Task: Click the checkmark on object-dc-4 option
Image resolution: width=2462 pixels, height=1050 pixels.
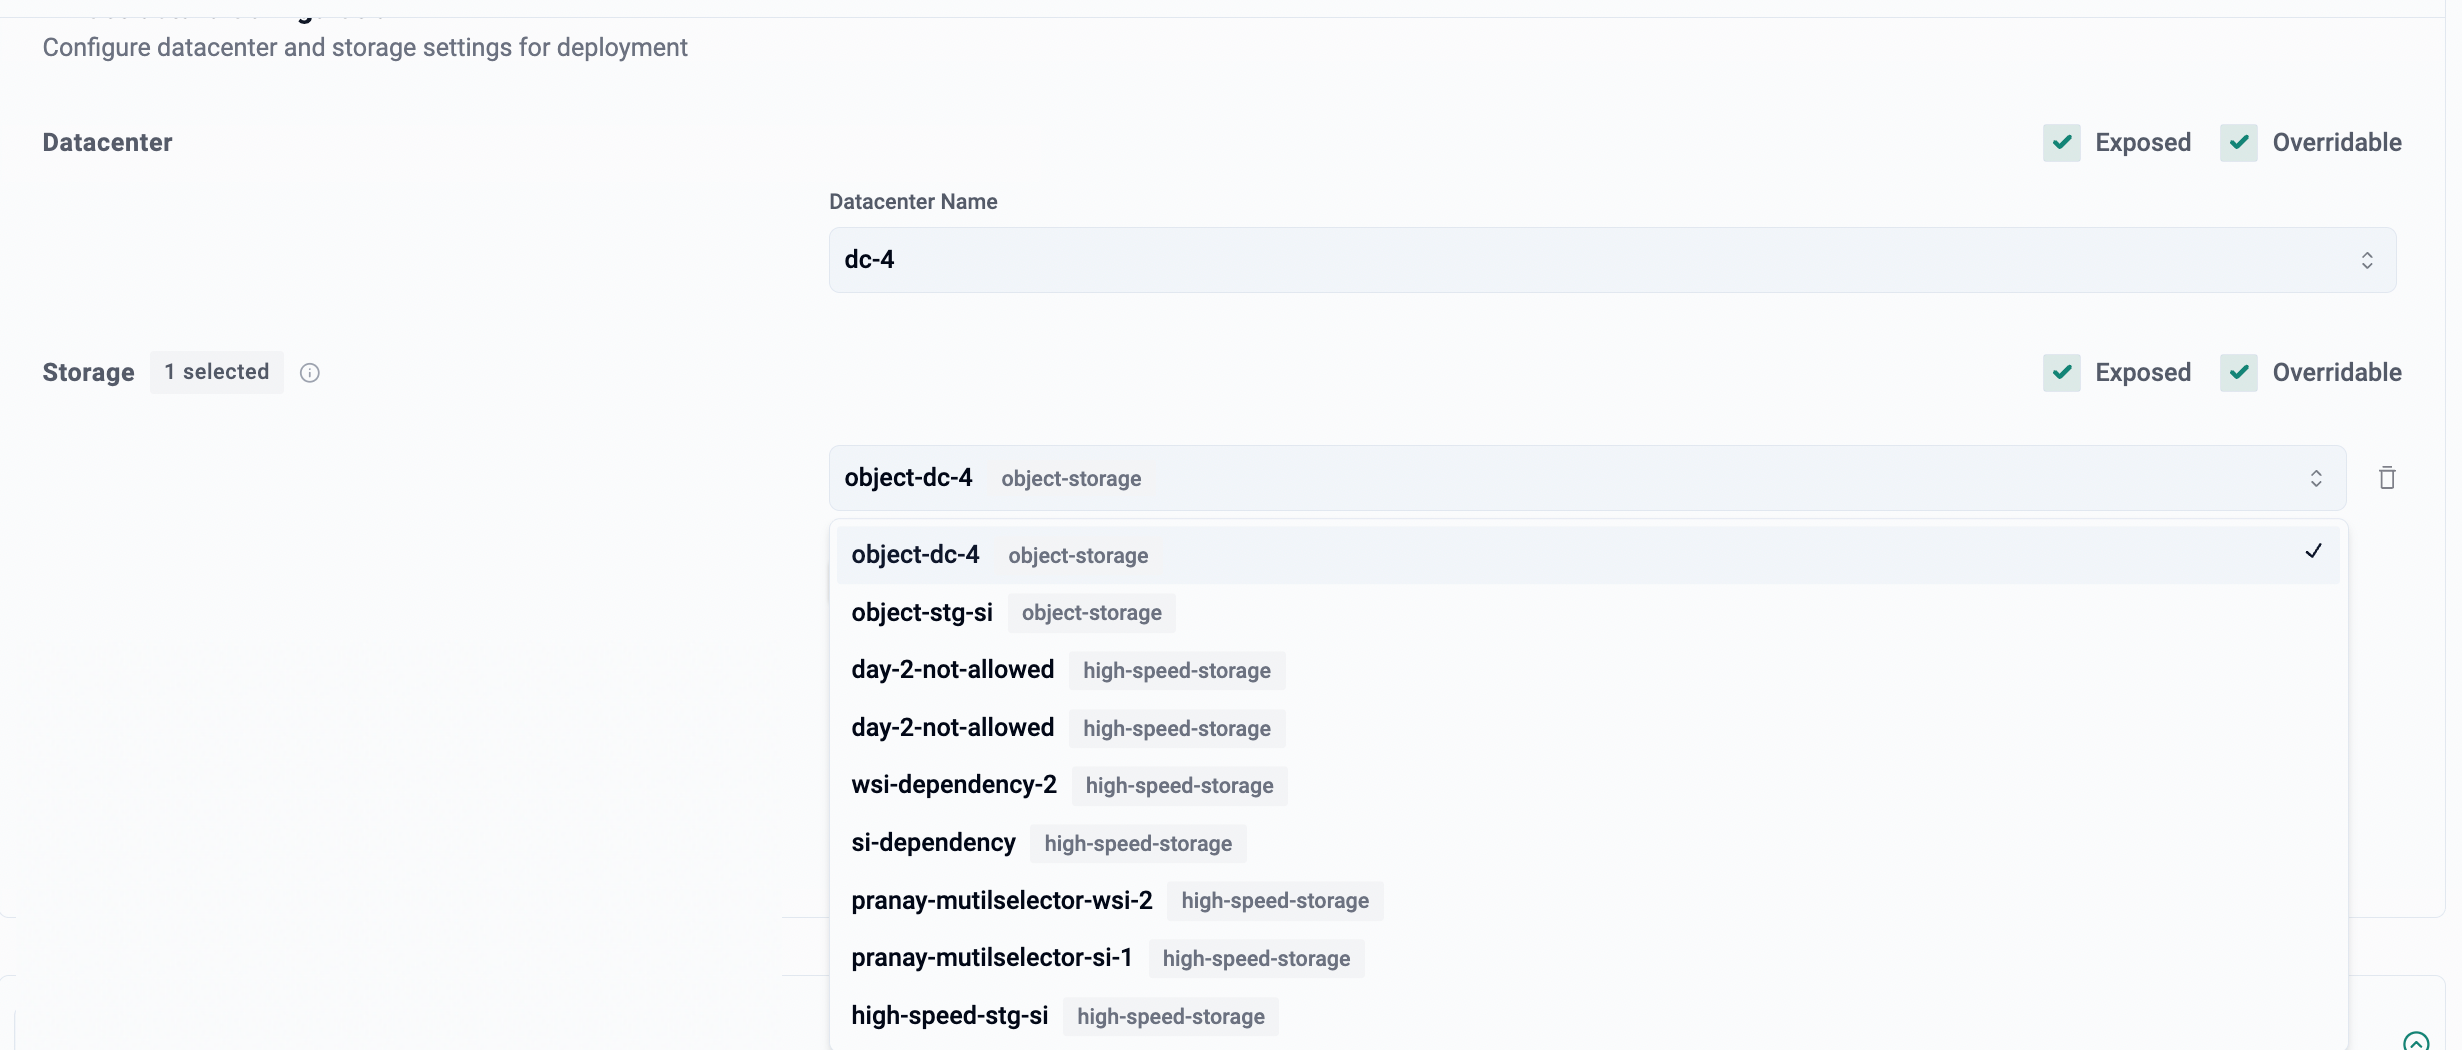Action: click(x=2313, y=552)
